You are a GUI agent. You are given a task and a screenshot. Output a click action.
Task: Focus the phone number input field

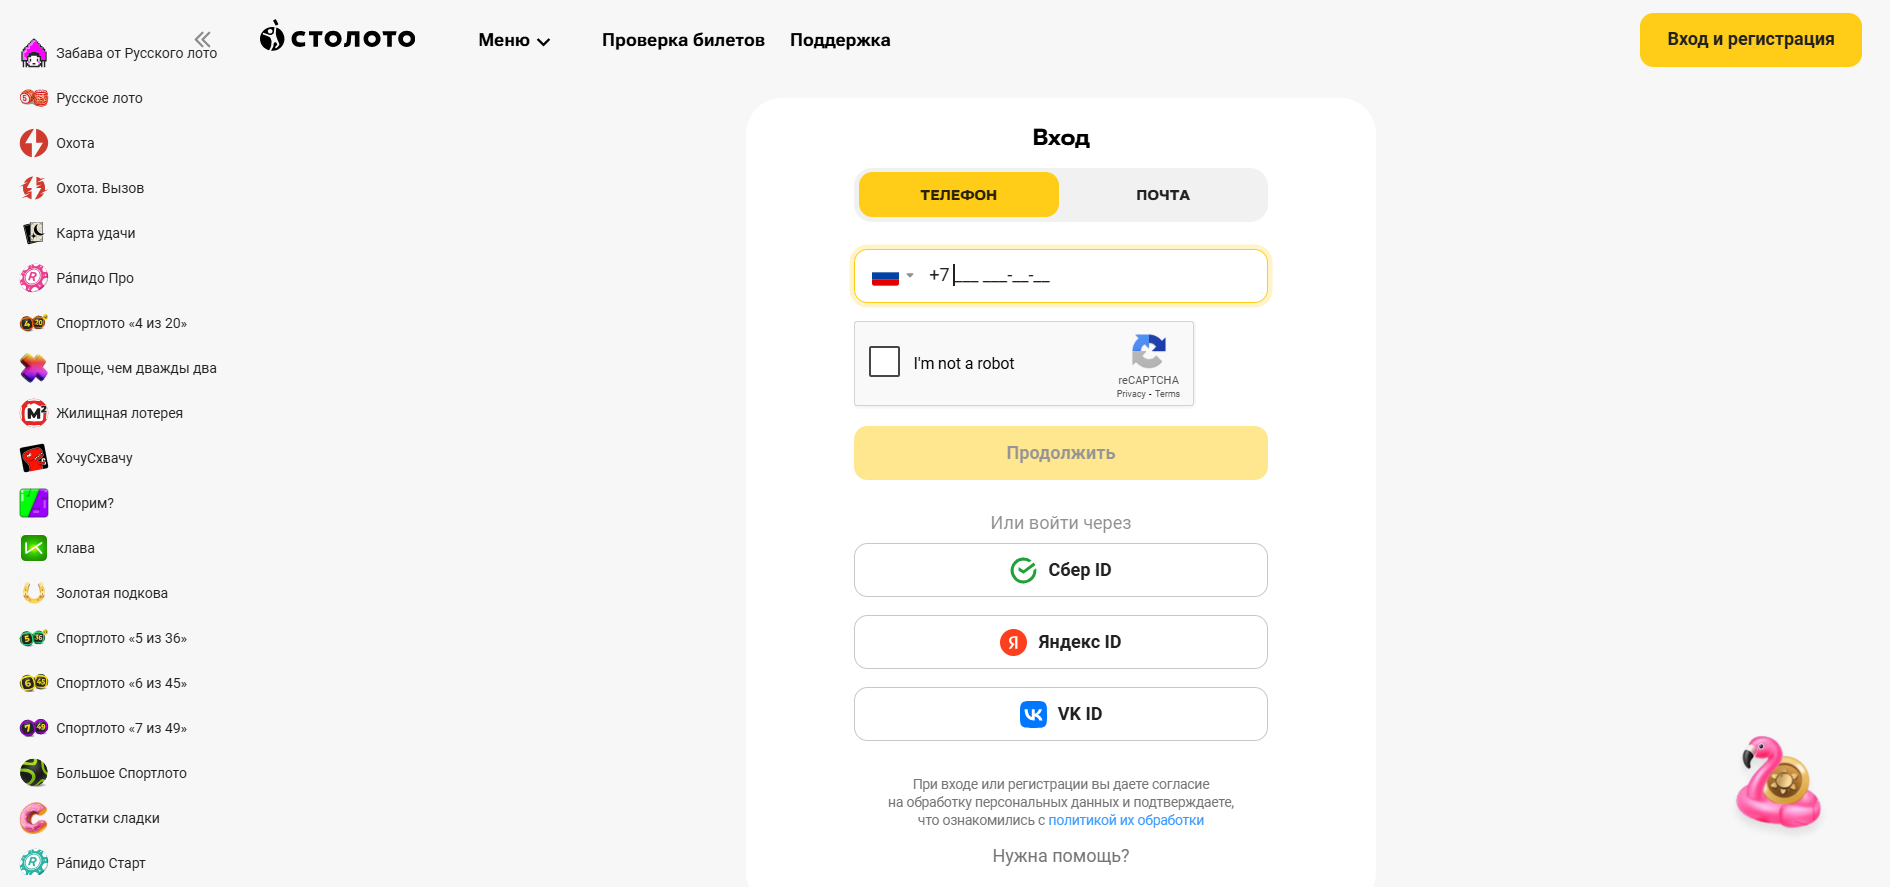coord(1090,276)
